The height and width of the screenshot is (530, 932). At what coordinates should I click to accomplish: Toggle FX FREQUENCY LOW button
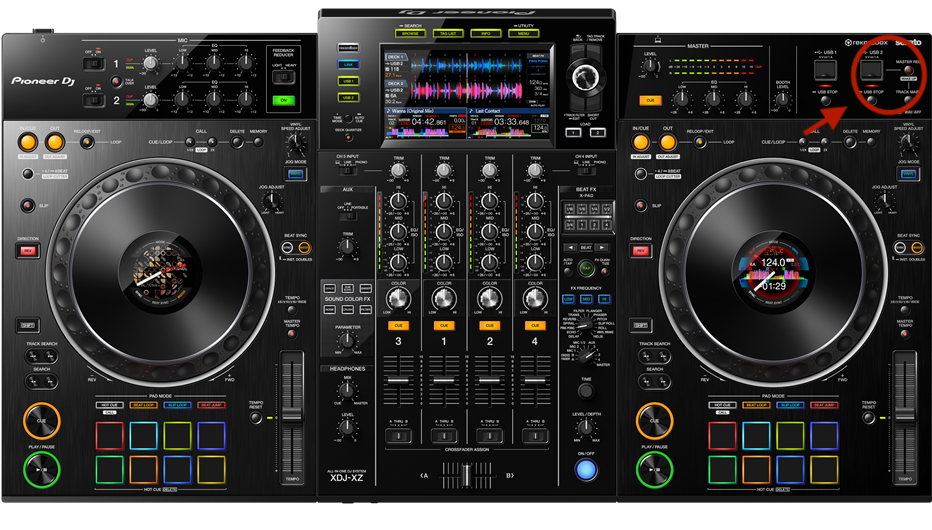click(x=568, y=299)
